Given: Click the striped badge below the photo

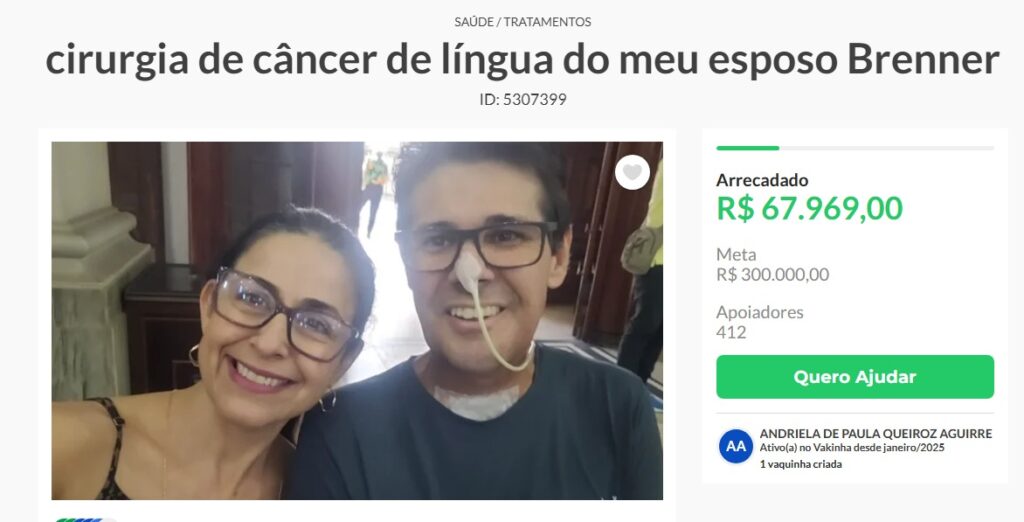Looking at the screenshot, I should [x=85, y=519].
